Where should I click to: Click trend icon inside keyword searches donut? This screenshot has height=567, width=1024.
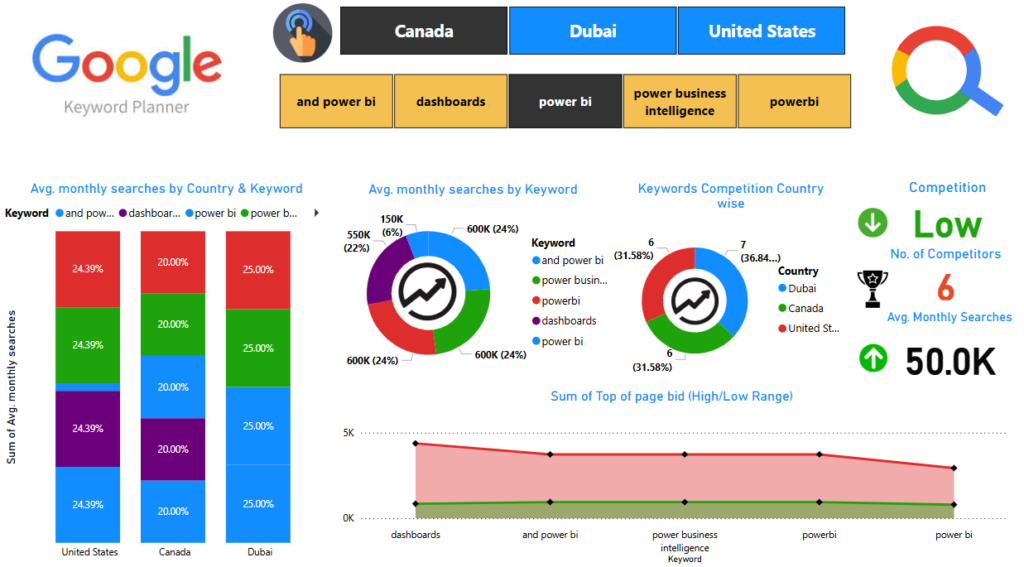tap(428, 292)
